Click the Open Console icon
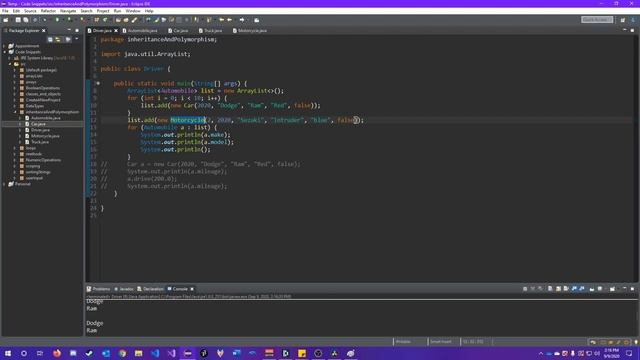The width and height of the screenshot is (640, 360). click(612, 289)
